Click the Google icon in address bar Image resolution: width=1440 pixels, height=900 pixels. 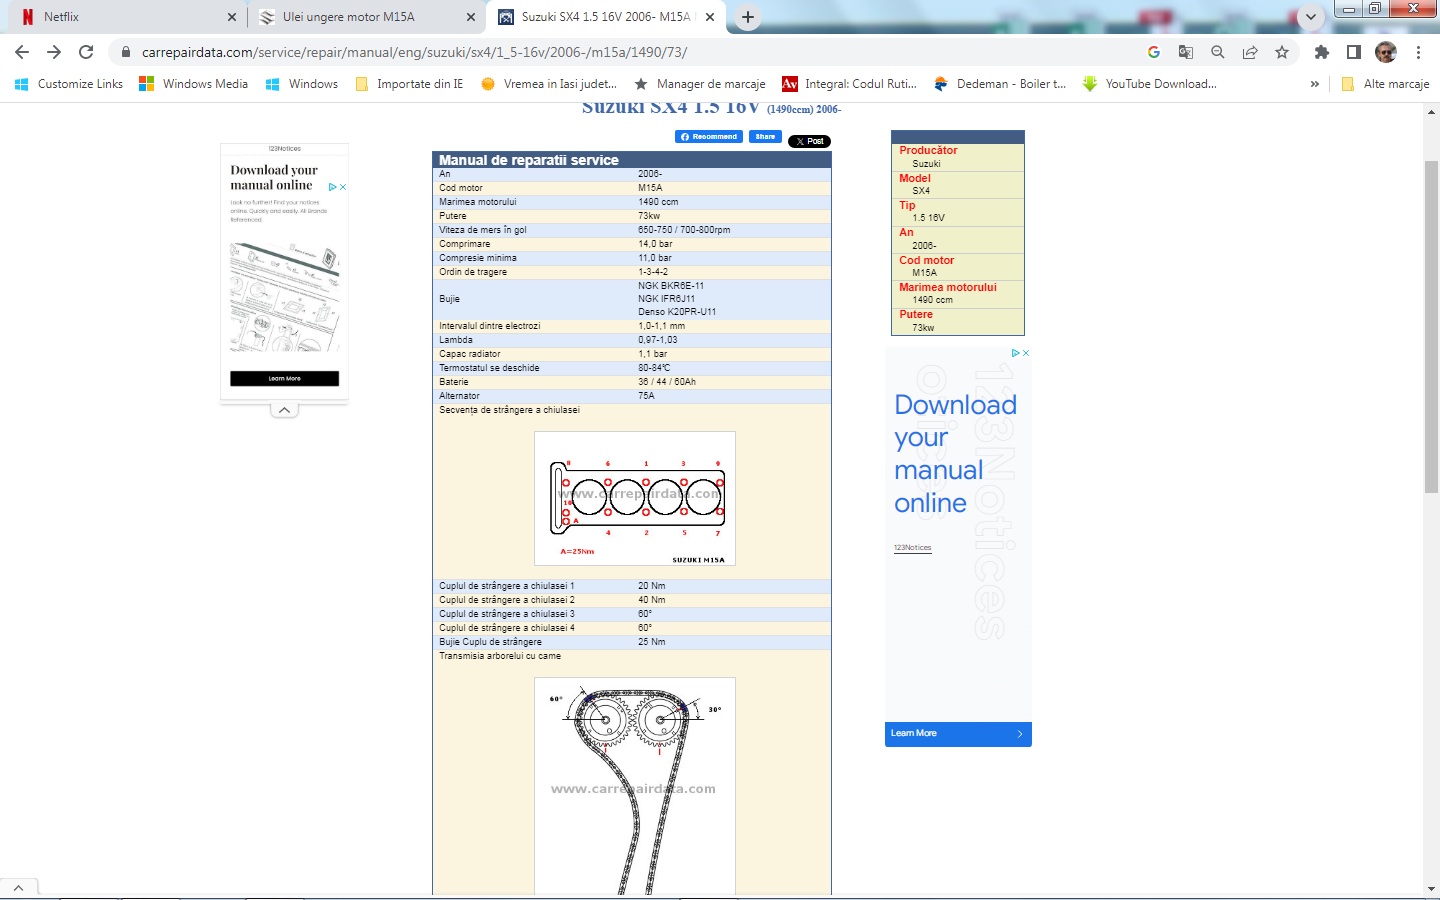pyautogui.click(x=1154, y=52)
